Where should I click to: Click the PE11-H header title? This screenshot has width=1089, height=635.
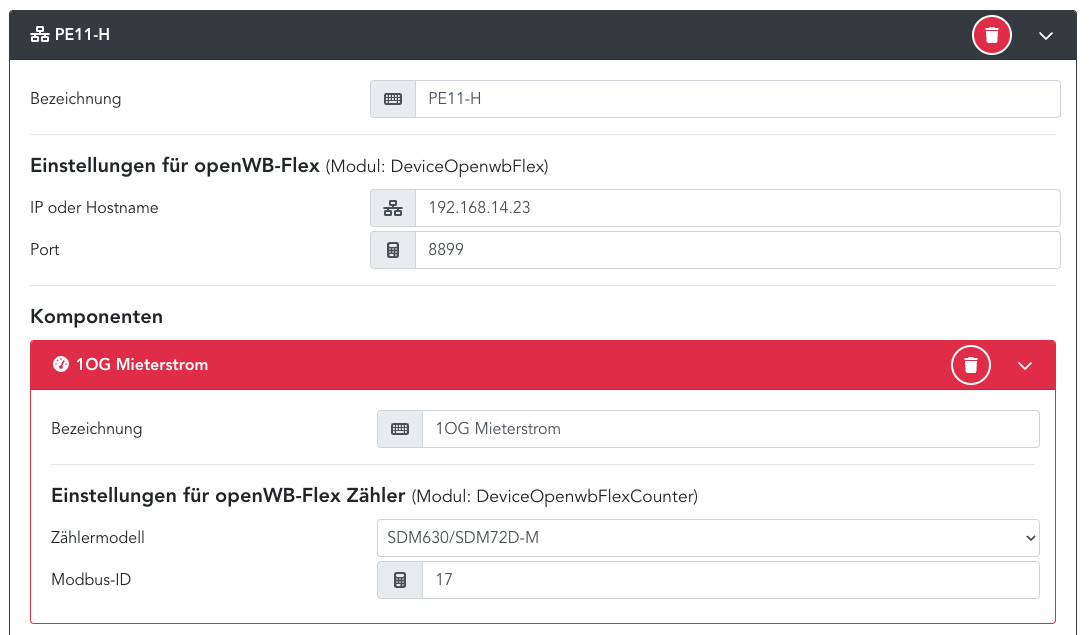point(82,36)
